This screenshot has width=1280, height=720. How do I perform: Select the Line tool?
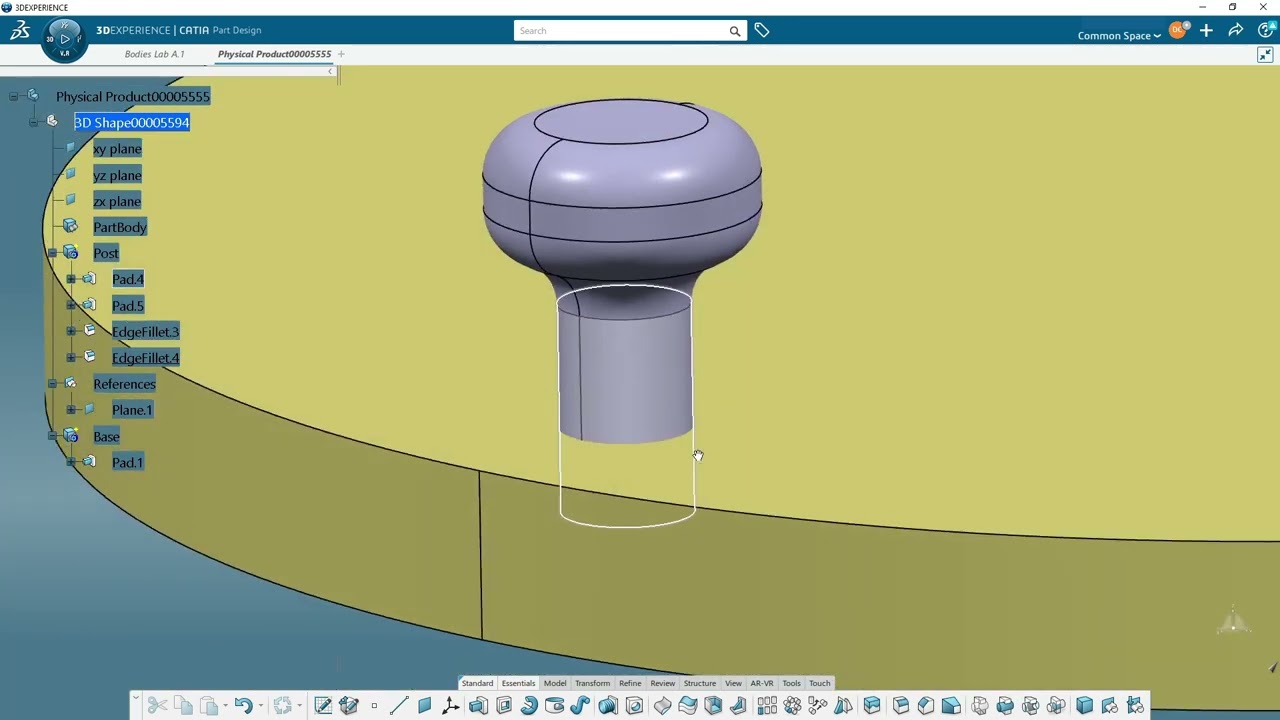pos(399,706)
